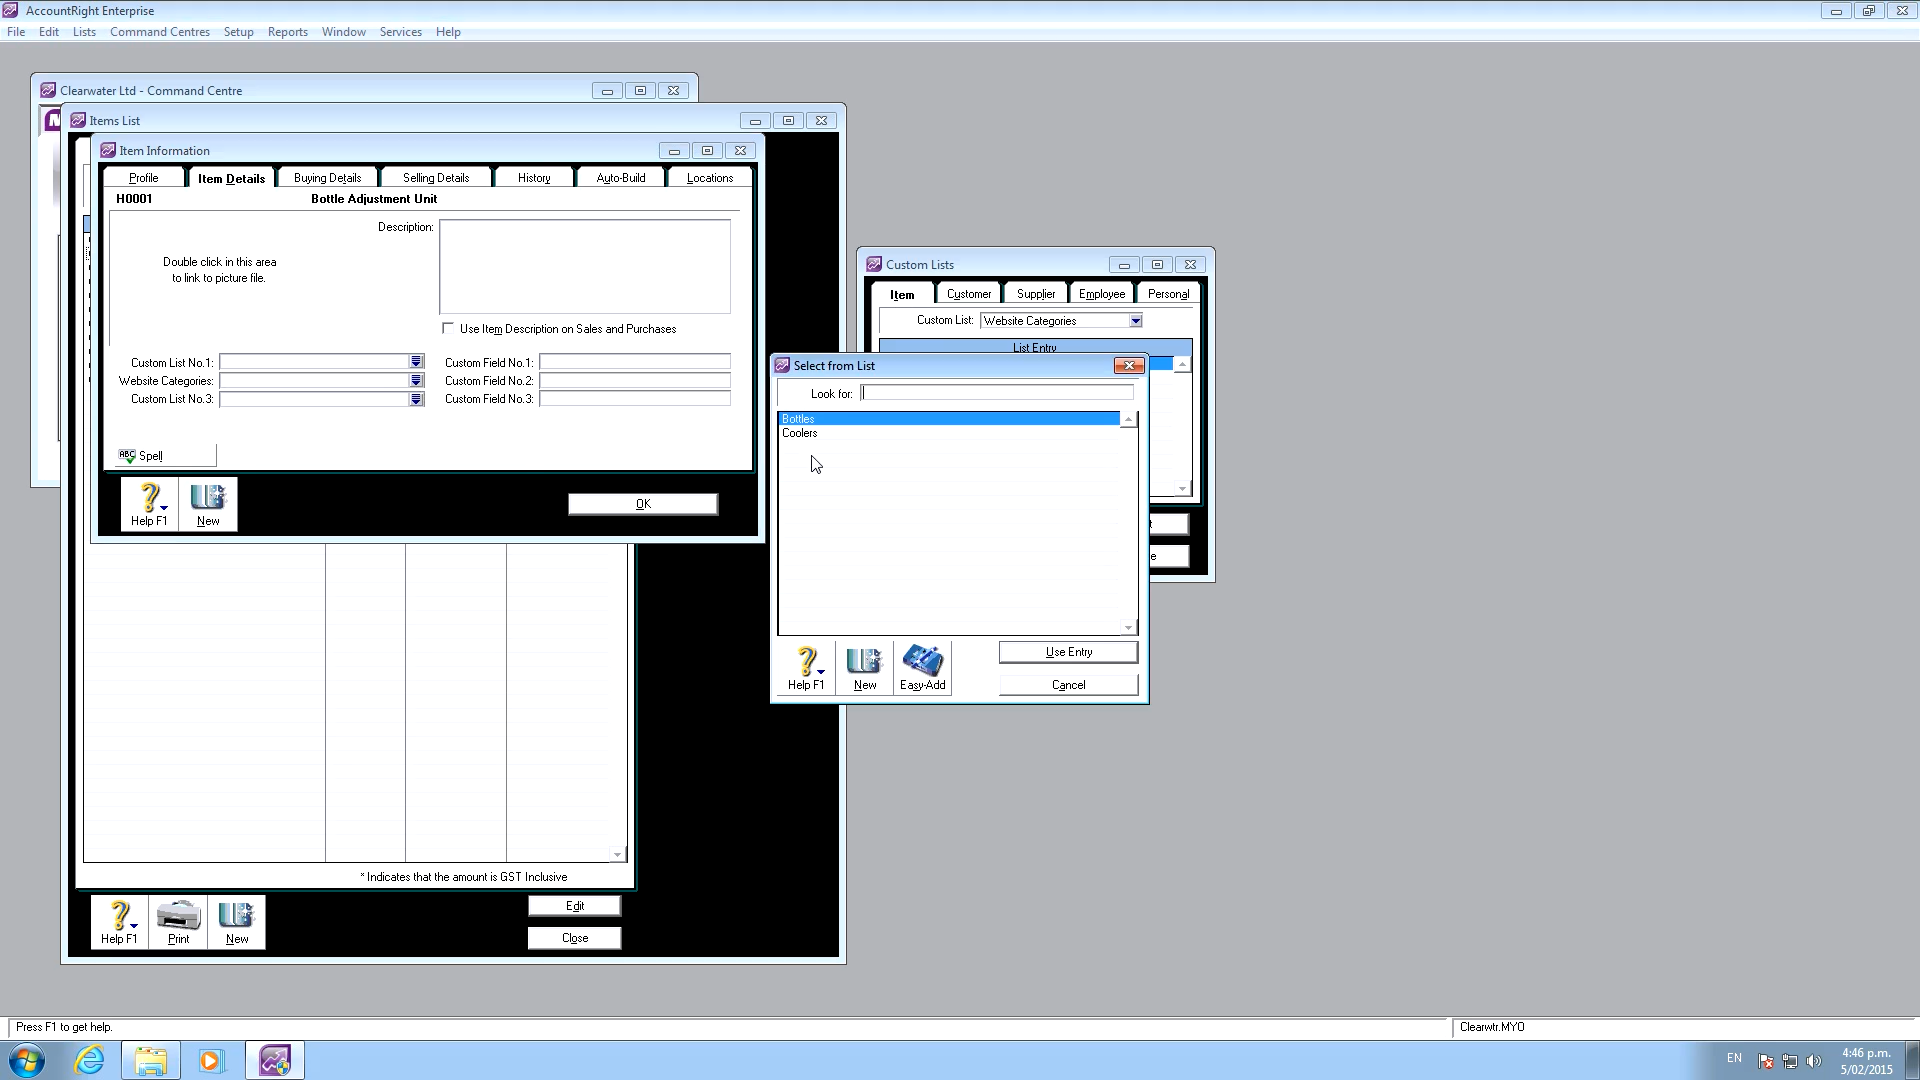The width and height of the screenshot is (1920, 1080).
Task: Click Use Entry button
Action: [1068, 652]
